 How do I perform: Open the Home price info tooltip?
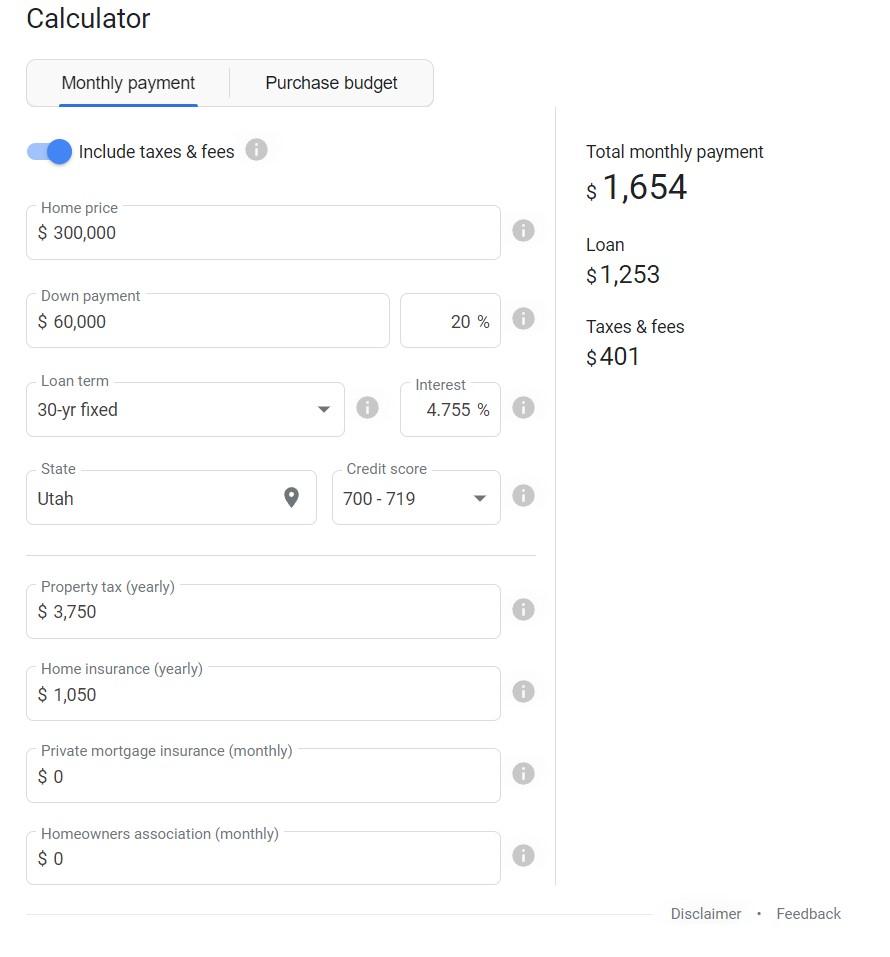pyautogui.click(x=523, y=230)
